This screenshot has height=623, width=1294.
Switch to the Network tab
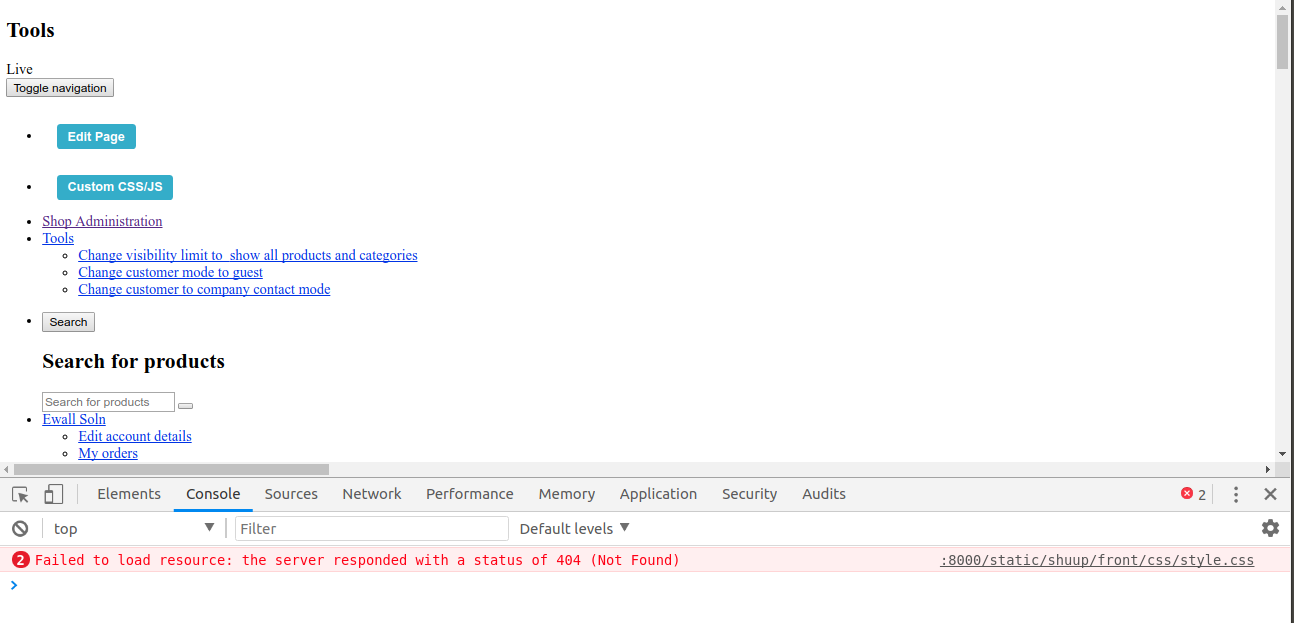[x=371, y=494]
